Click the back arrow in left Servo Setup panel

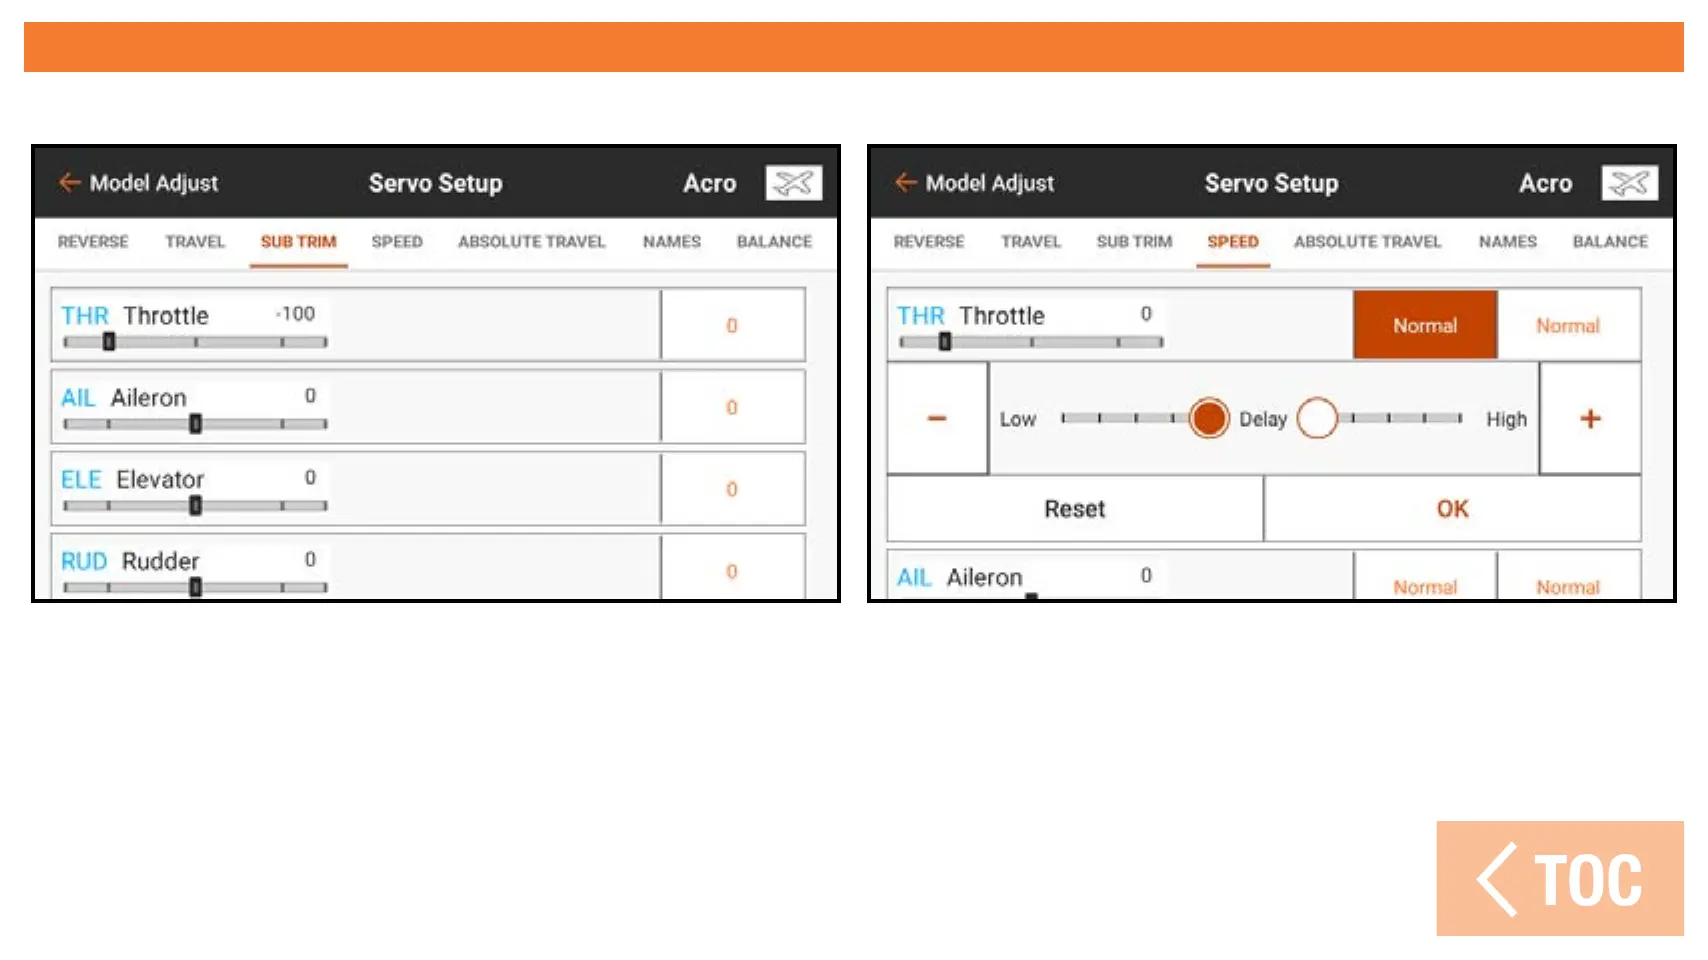click(69, 182)
